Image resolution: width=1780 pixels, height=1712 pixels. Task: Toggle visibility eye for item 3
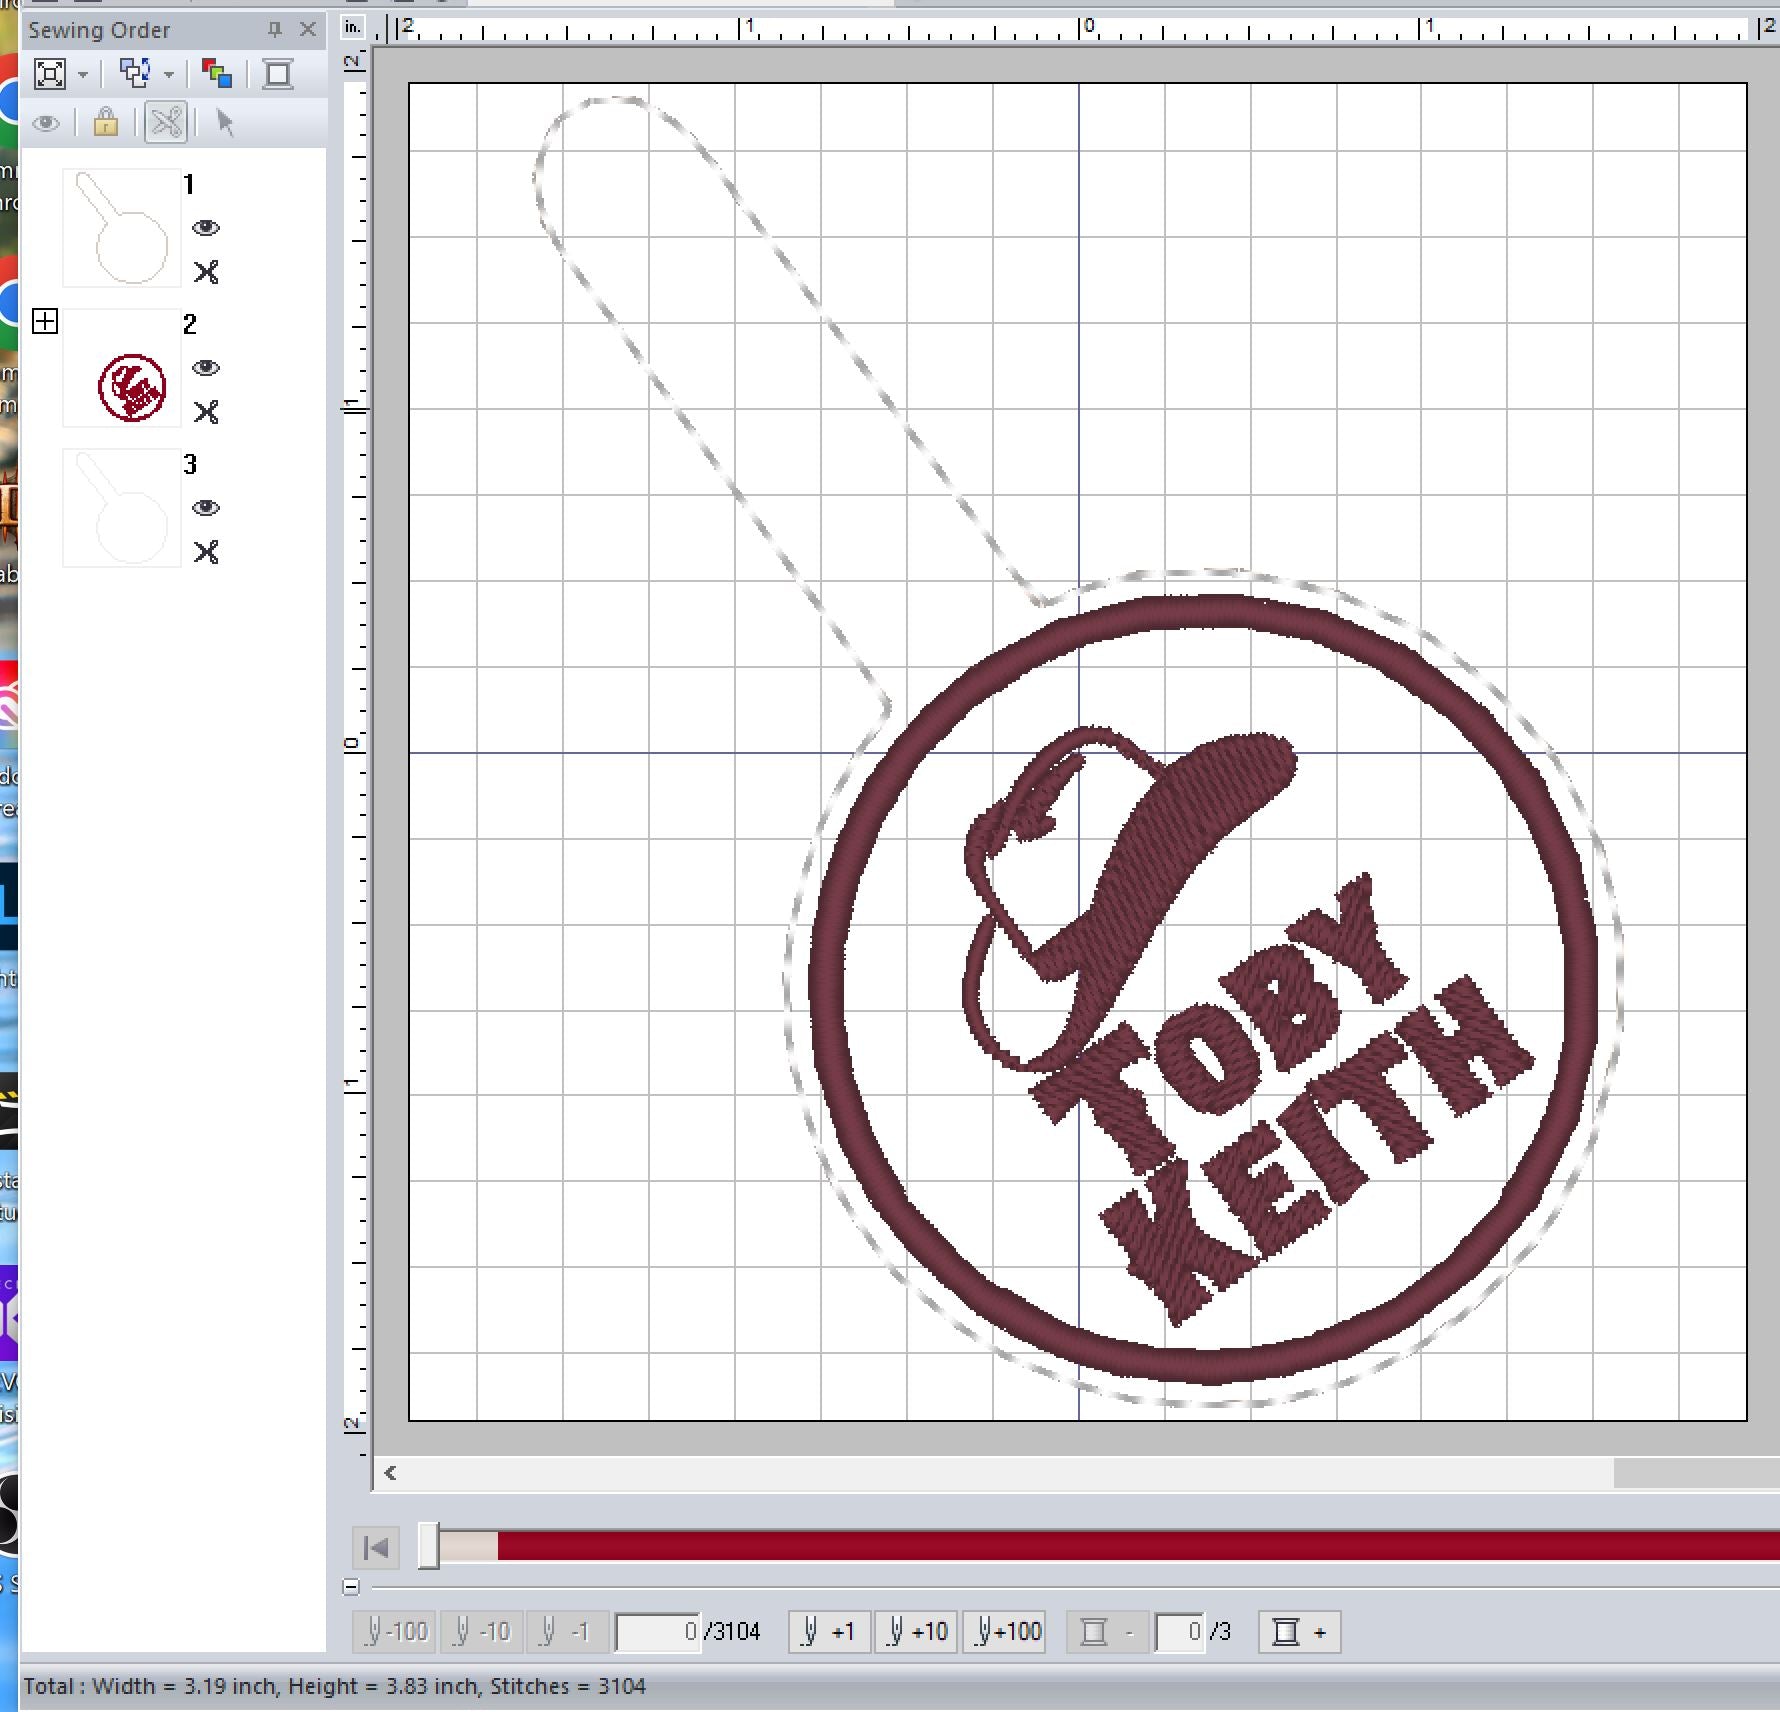coord(206,508)
